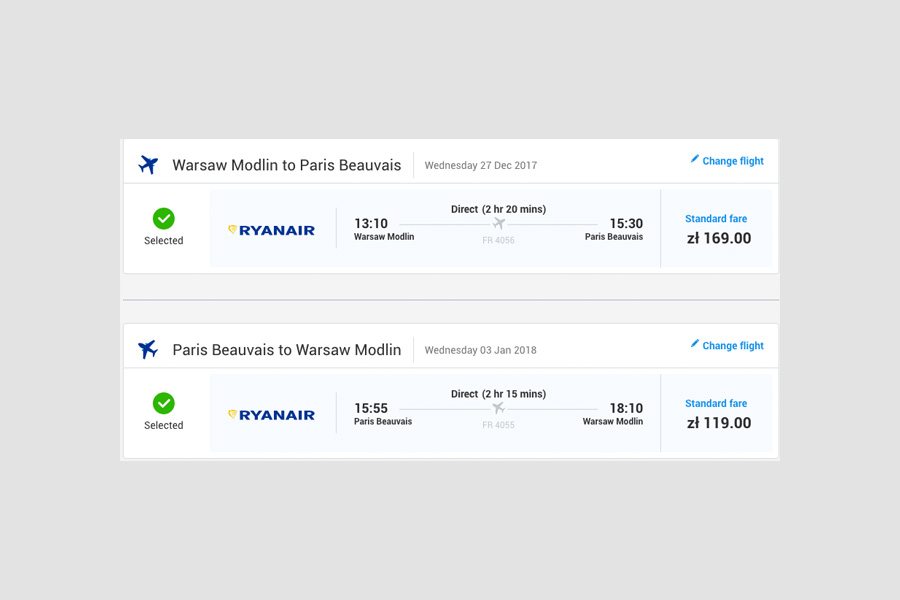Image resolution: width=900 pixels, height=600 pixels.
Task: Click the Direct (2 hr 20 mins) label
Action: click(x=498, y=209)
